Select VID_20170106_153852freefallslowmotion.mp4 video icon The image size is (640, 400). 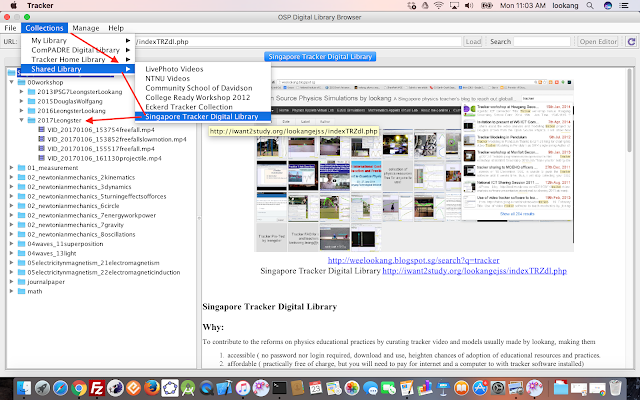(x=41, y=139)
